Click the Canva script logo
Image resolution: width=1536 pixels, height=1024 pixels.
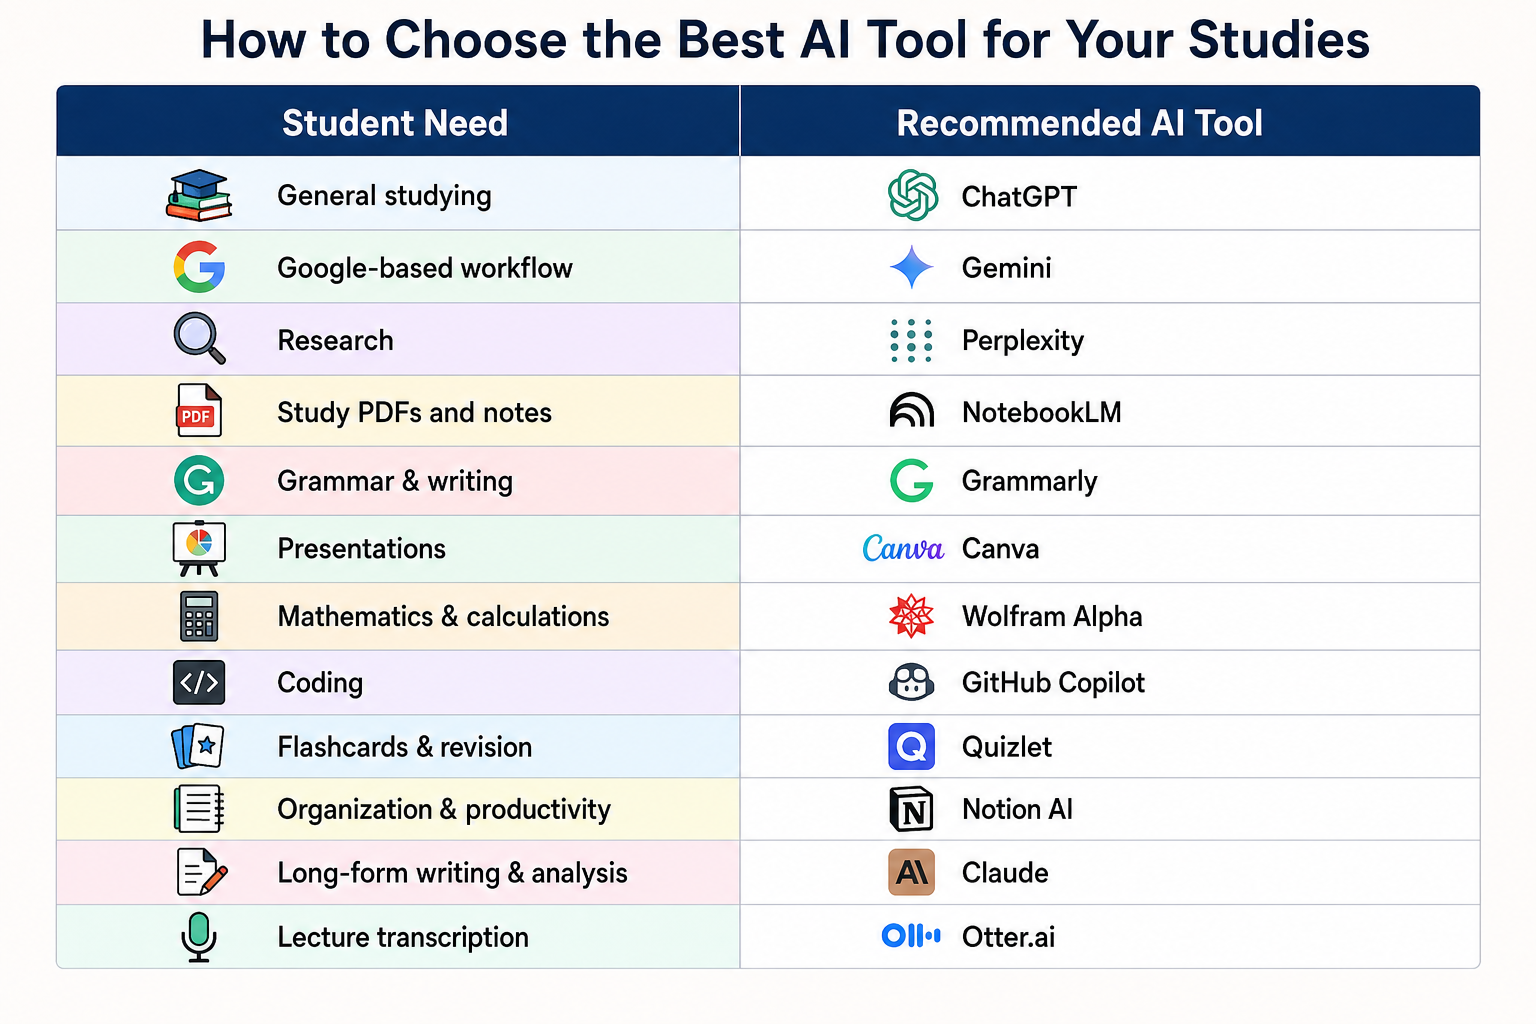pyautogui.click(x=903, y=548)
